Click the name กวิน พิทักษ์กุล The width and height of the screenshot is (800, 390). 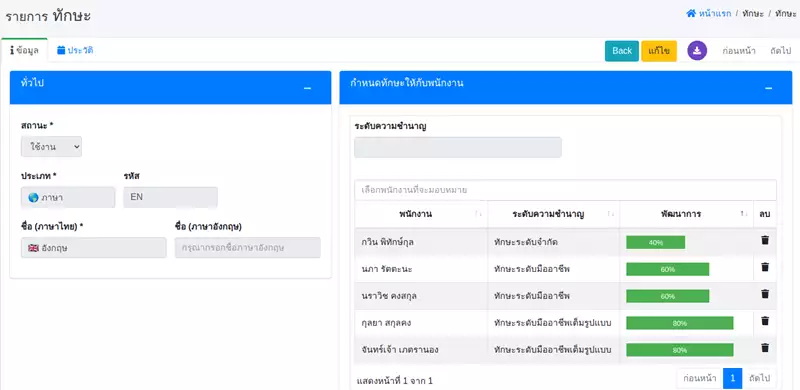click(387, 242)
